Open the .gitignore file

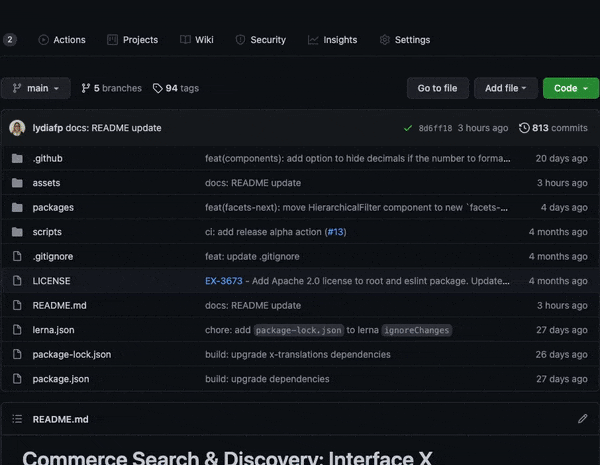[53, 256]
